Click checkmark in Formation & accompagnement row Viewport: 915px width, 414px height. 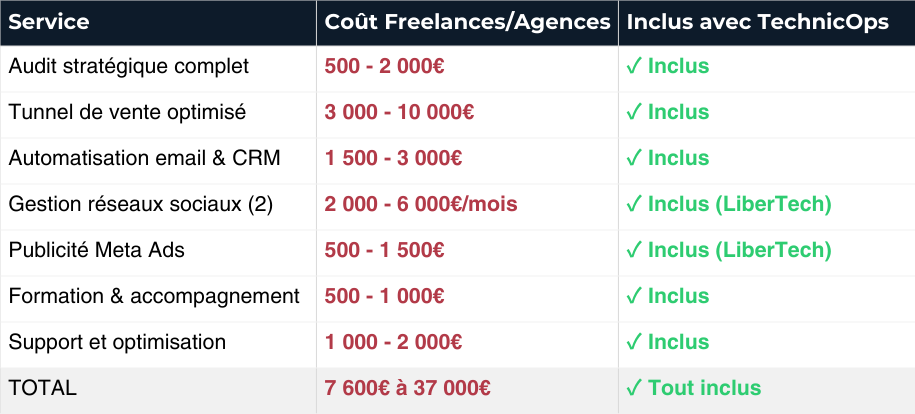(x=633, y=296)
